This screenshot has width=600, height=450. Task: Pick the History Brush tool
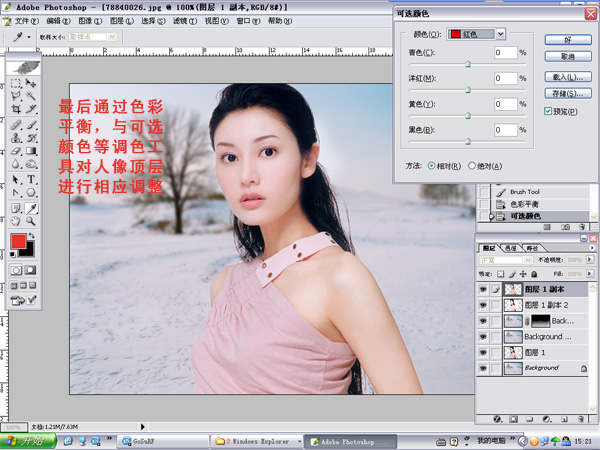coord(31,138)
